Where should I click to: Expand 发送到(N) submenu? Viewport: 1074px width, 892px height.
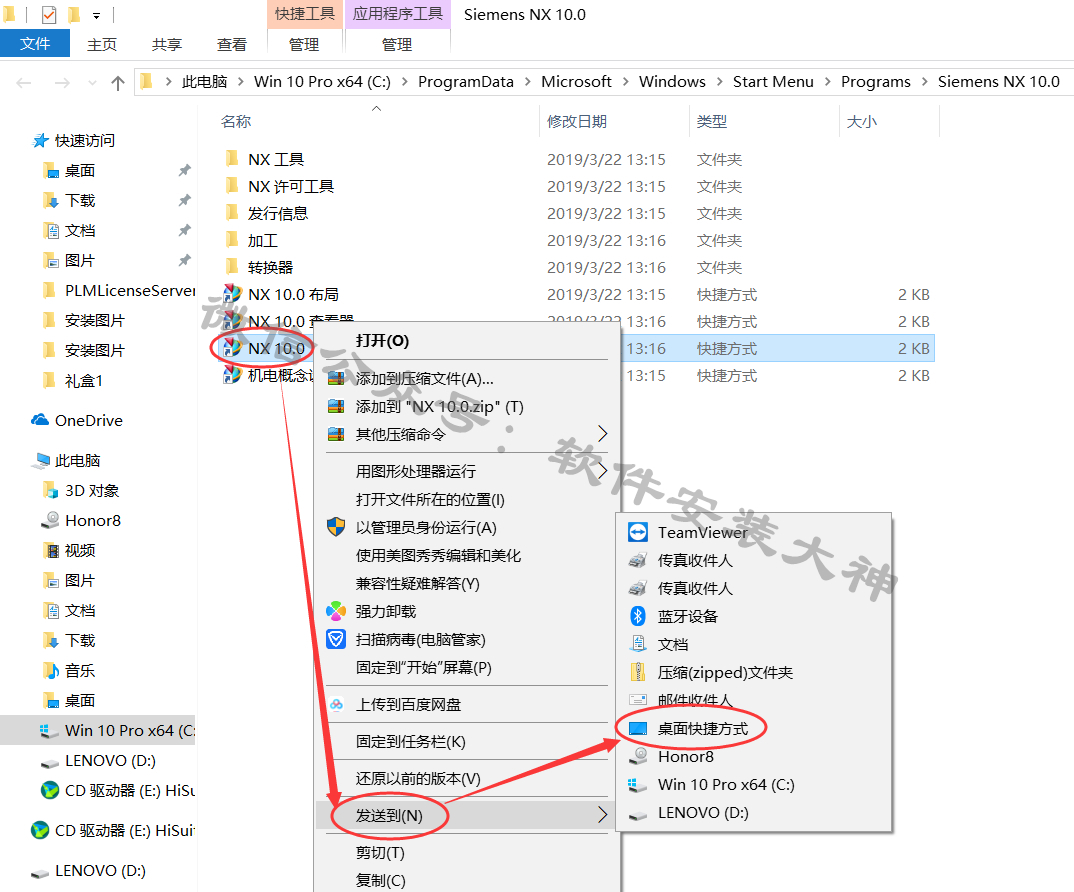(x=602, y=815)
